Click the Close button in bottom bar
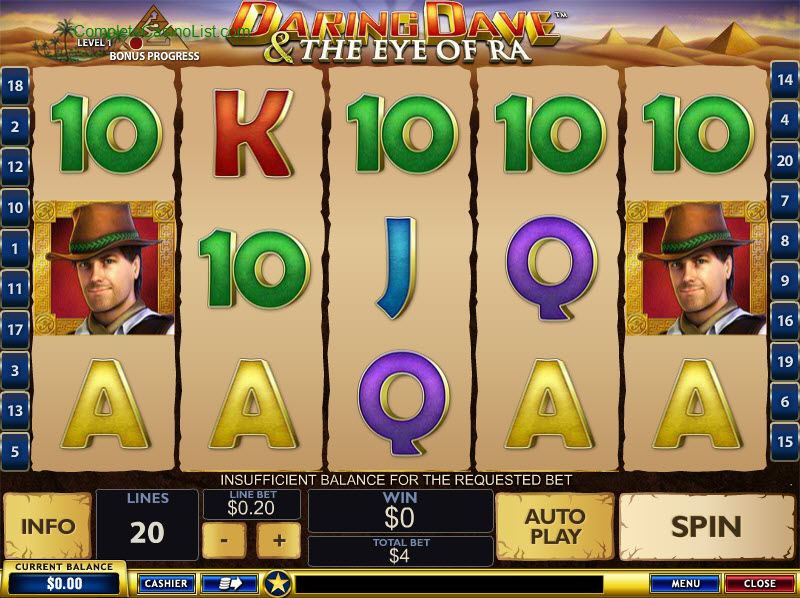The width and height of the screenshot is (800, 598). tap(760, 583)
